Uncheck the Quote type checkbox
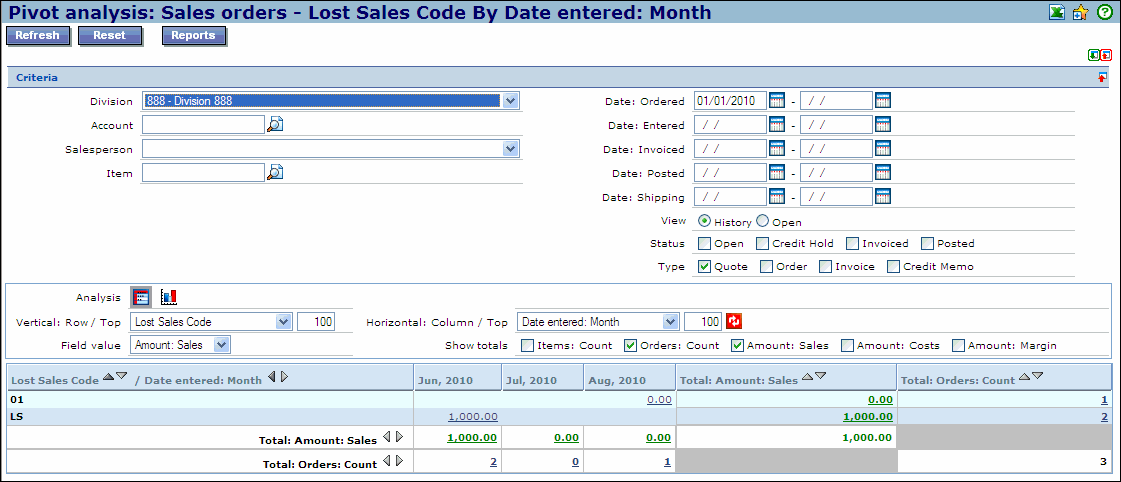The image size is (1121, 482). tap(705, 267)
